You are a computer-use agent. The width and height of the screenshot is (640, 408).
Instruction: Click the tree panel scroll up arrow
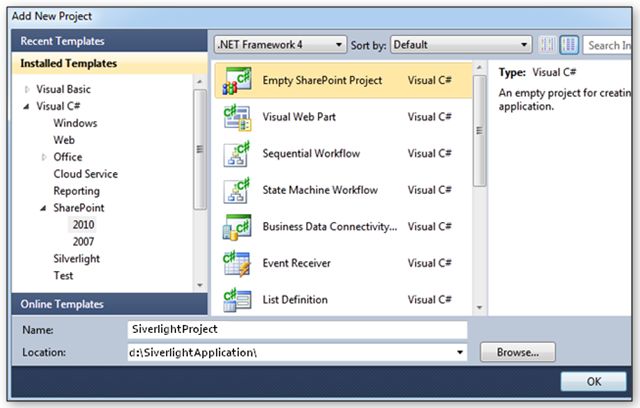click(x=200, y=82)
